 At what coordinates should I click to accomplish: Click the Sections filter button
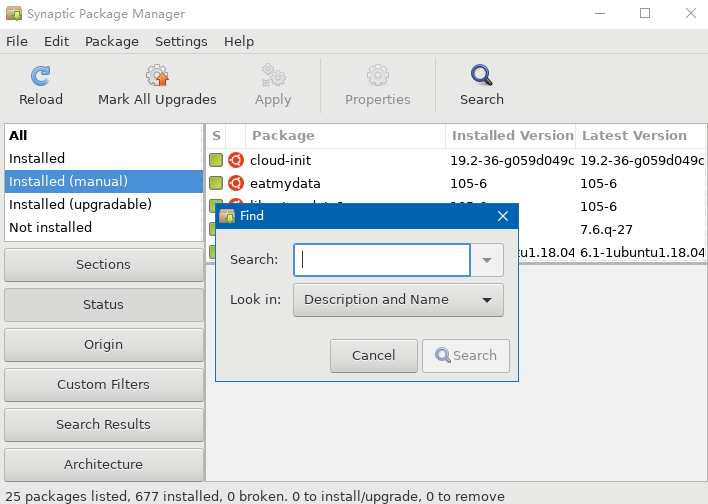(103, 265)
